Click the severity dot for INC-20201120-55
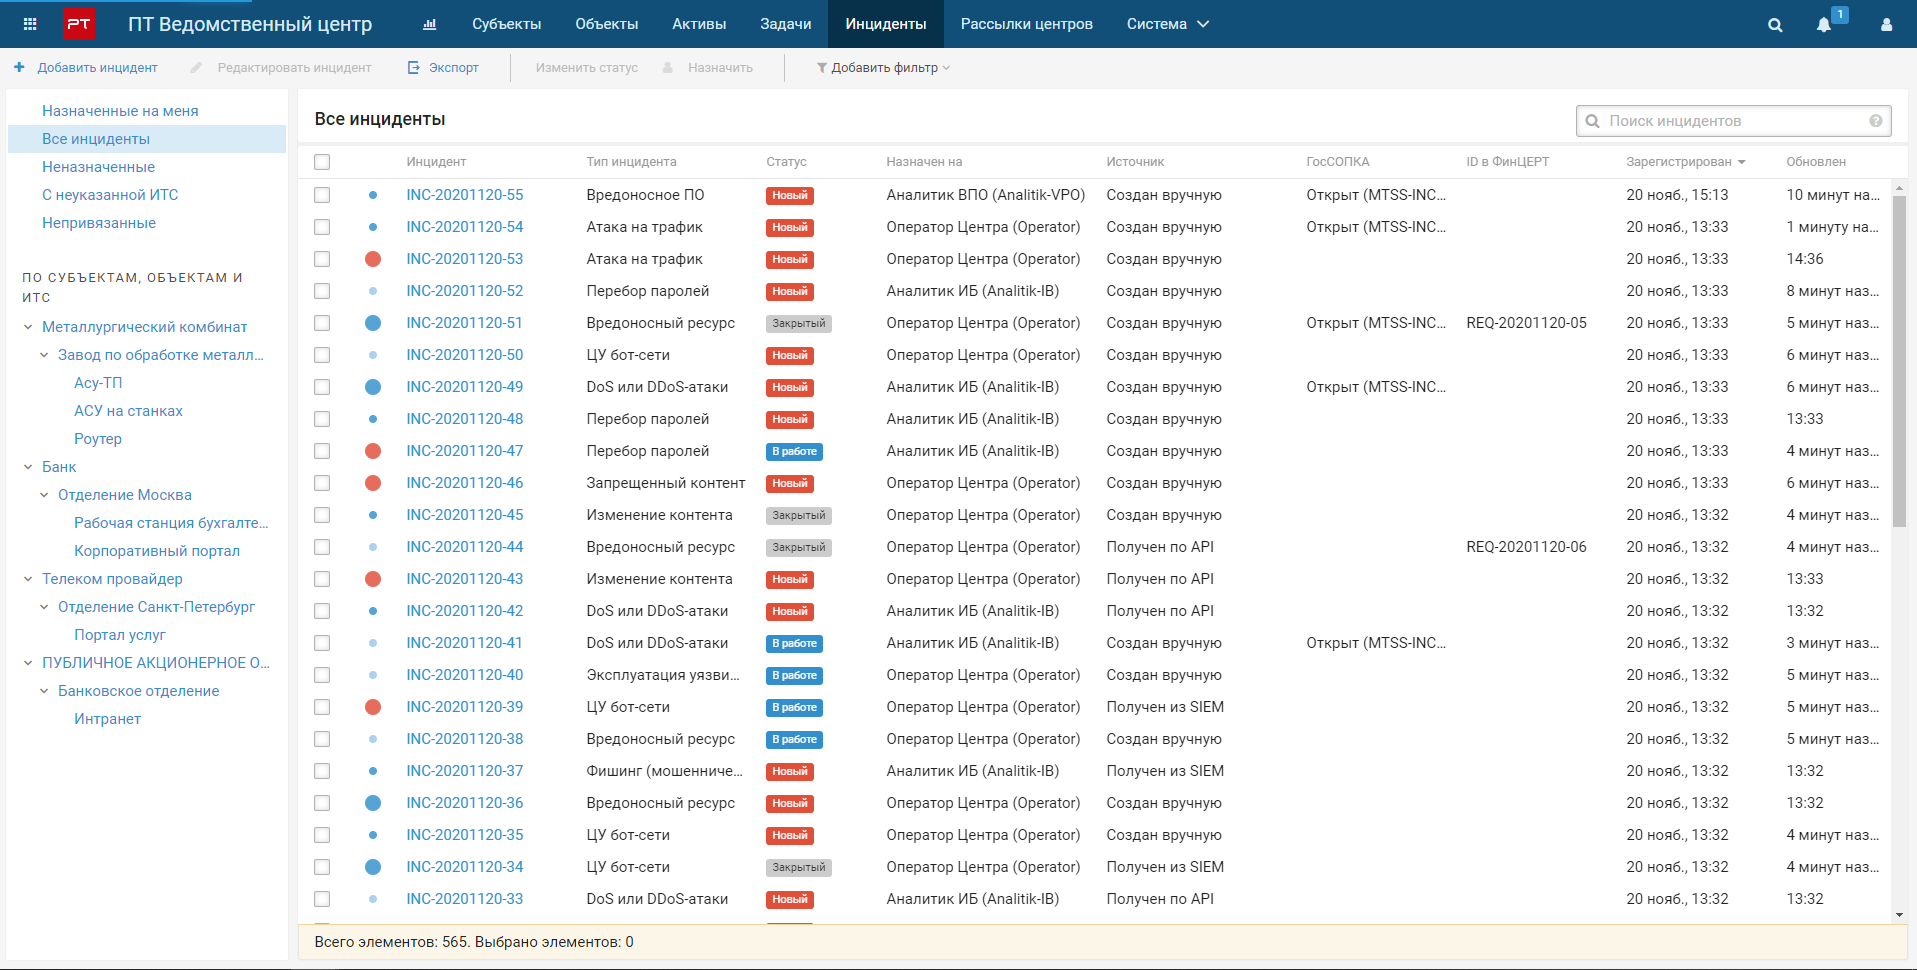 point(373,195)
